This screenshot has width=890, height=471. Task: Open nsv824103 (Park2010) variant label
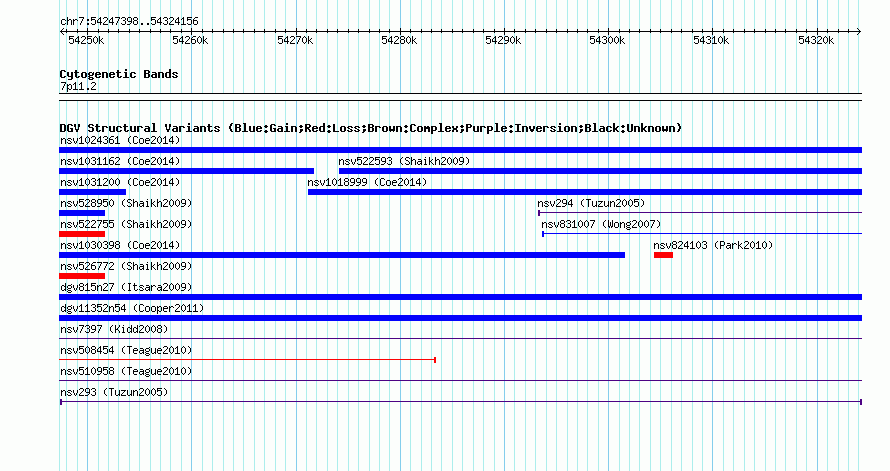(713, 245)
